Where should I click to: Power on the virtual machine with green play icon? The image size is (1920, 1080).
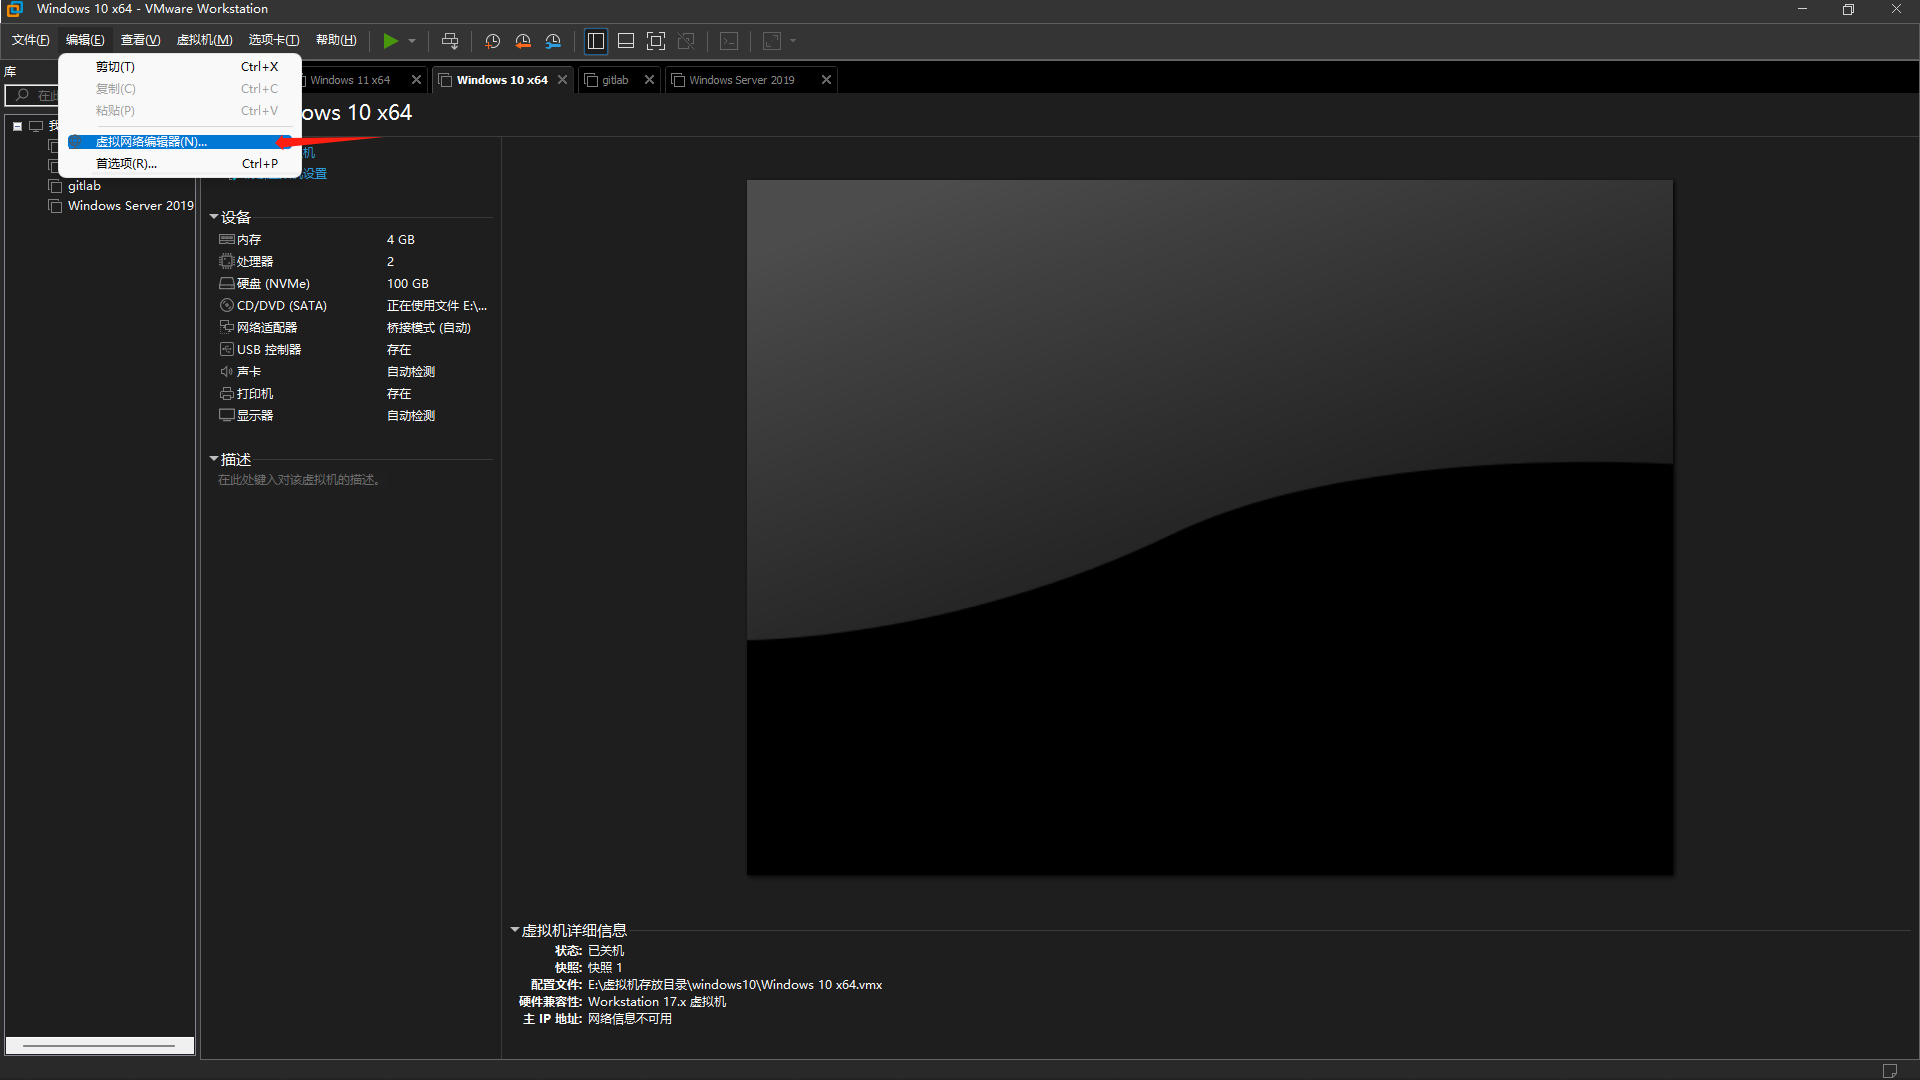(390, 41)
